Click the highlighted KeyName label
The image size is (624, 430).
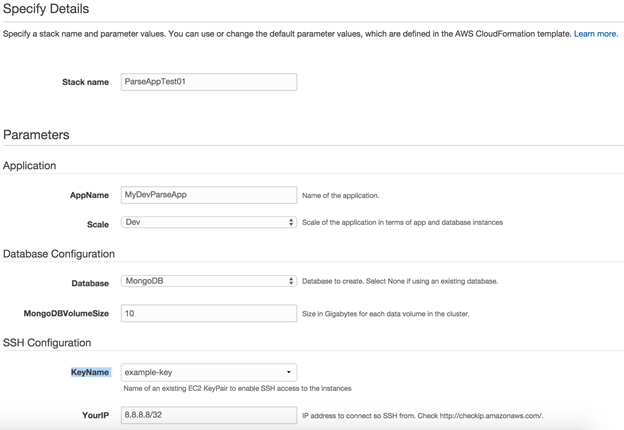(x=90, y=372)
